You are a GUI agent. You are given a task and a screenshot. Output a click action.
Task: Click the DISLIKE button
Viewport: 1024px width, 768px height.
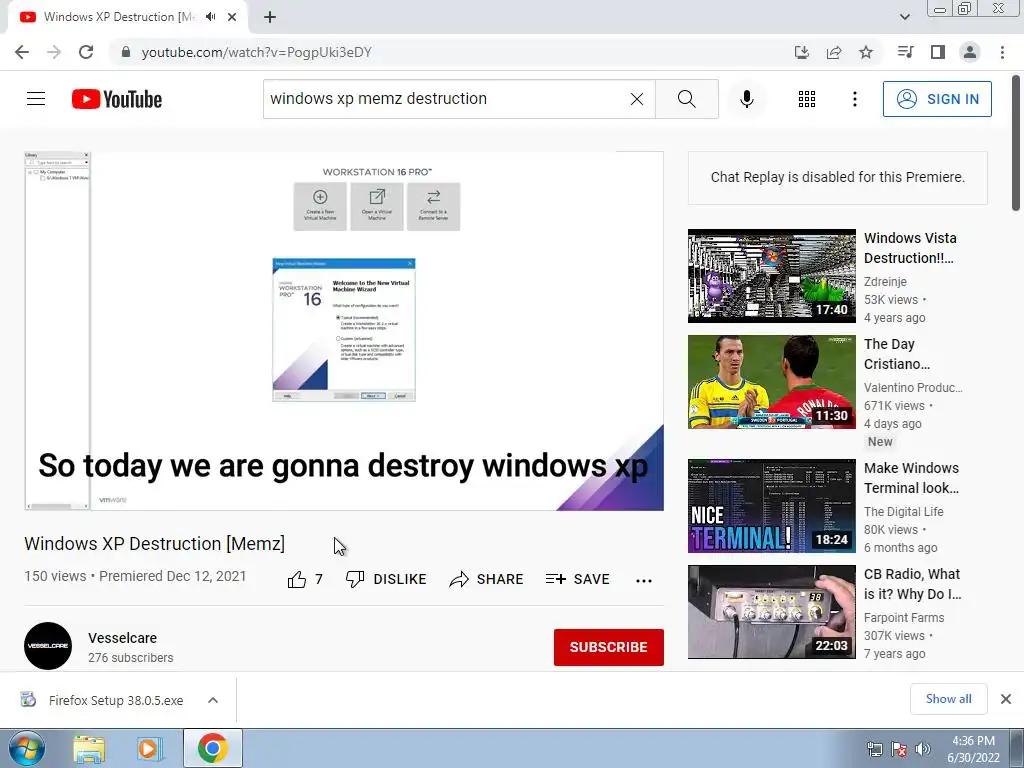tap(386, 579)
